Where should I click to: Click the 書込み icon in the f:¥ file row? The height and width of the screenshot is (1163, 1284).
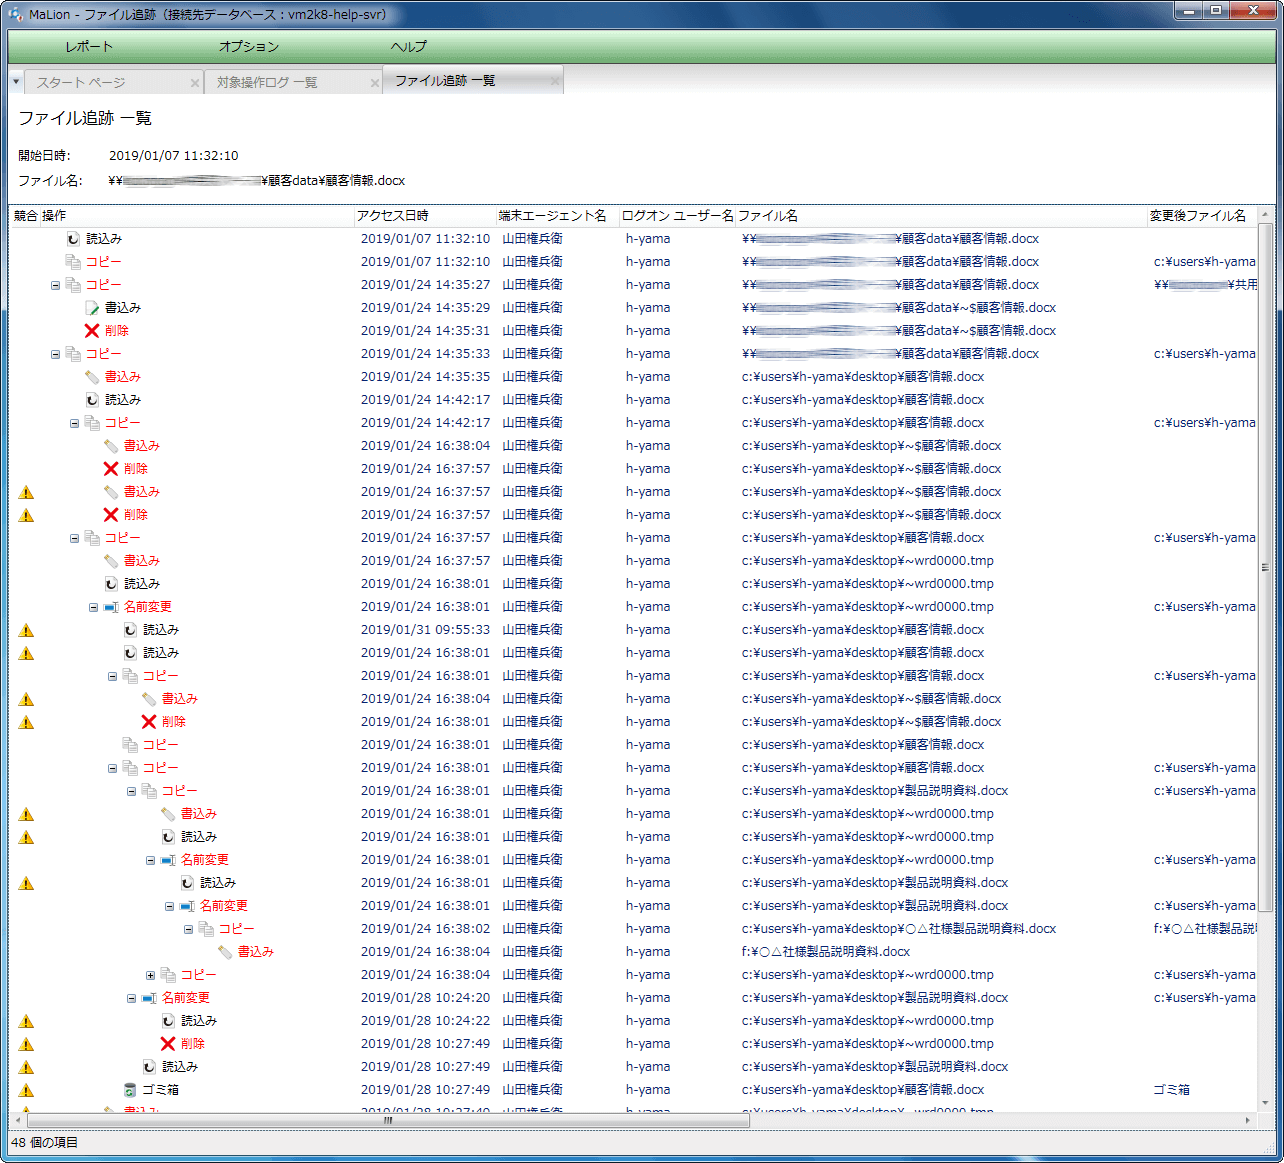point(225,952)
